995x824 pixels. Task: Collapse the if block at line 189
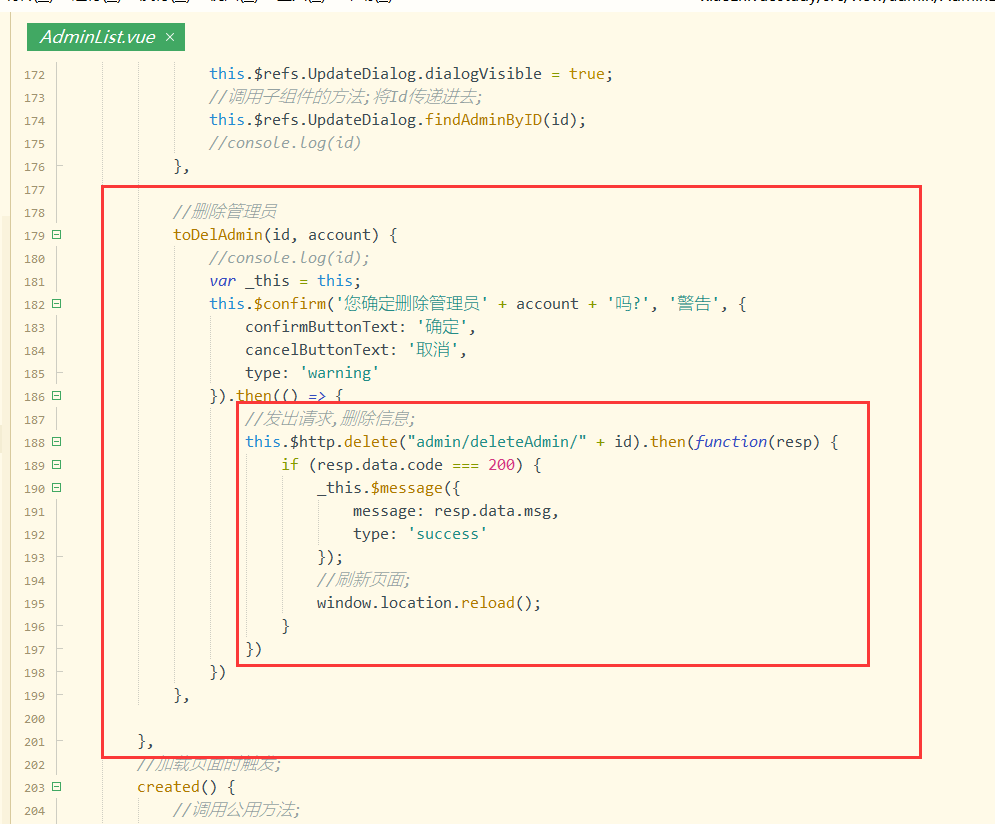56,465
